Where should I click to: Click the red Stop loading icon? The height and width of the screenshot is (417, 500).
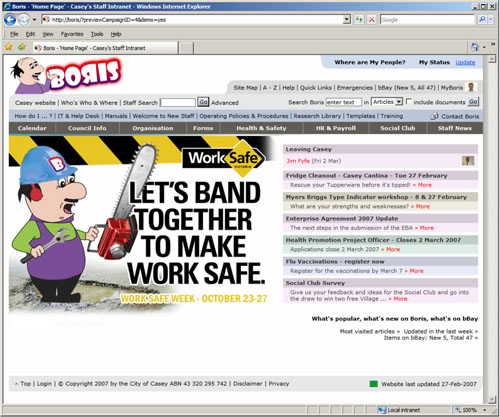point(371,20)
